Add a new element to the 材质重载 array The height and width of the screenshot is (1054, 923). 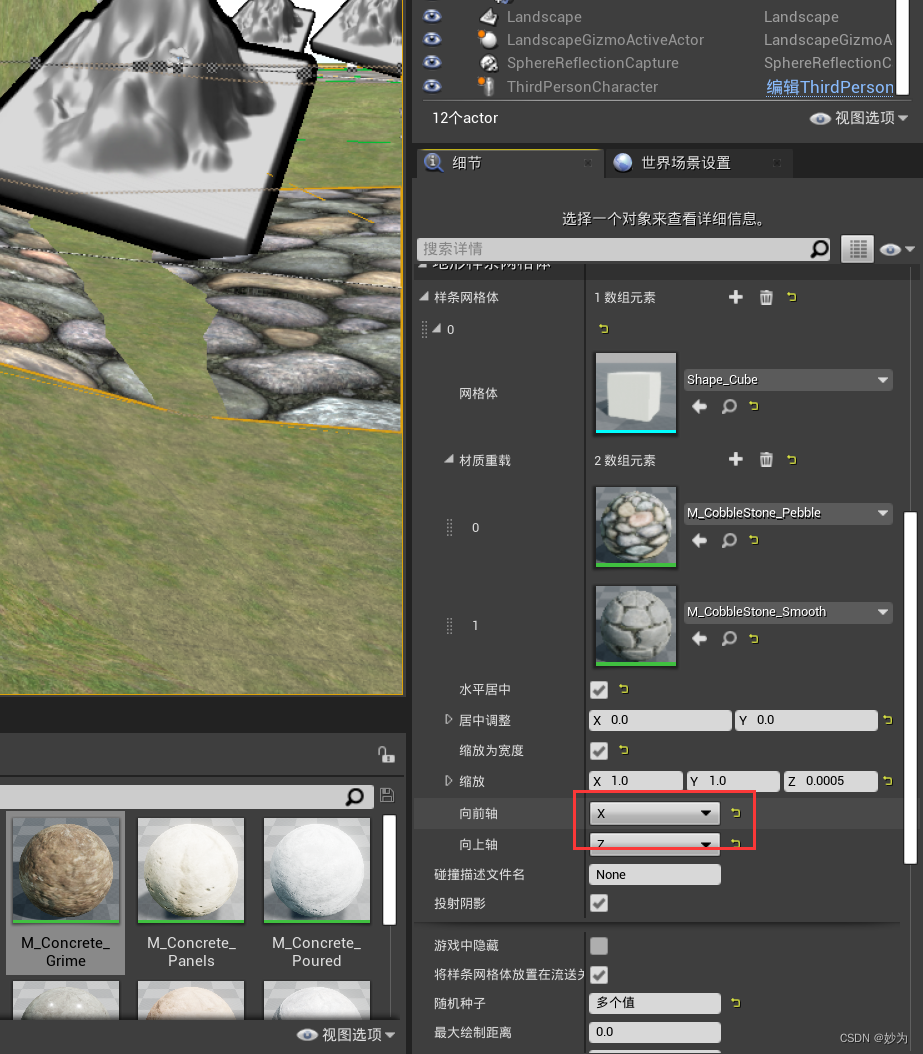pyautogui.click(x=736, y=459)
